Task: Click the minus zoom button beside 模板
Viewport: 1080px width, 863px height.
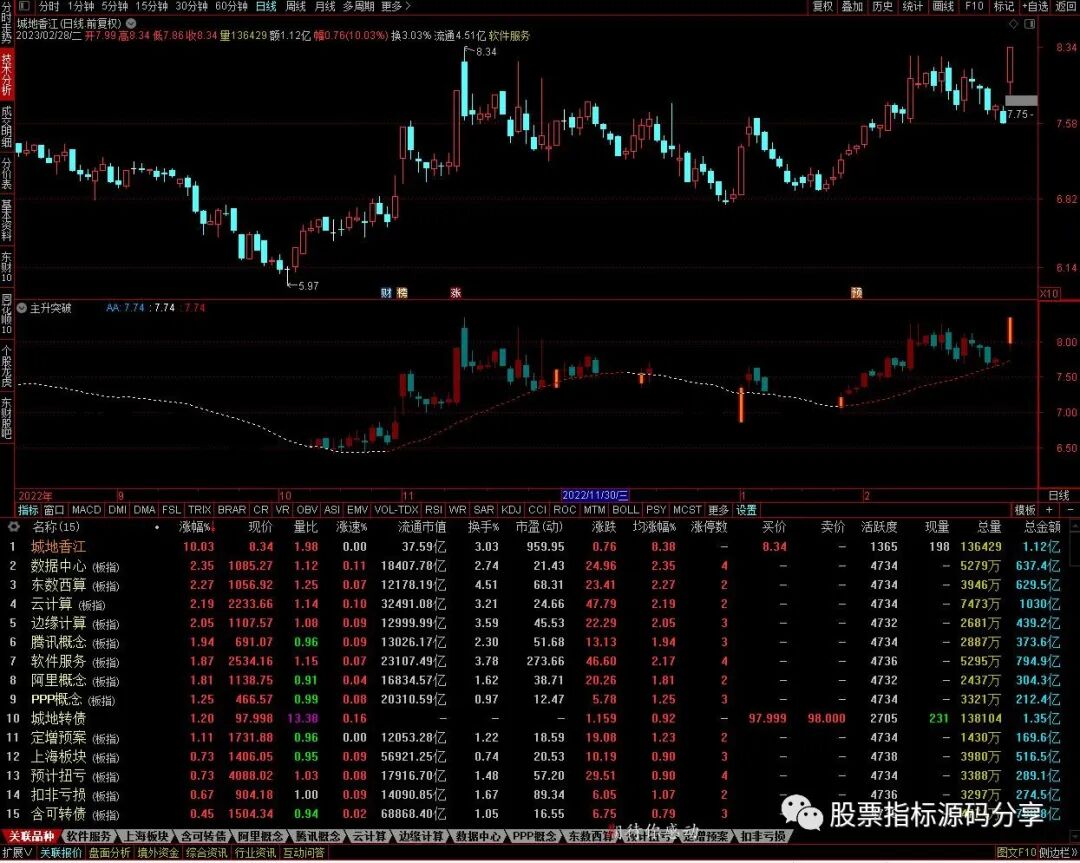Action: click(1070, 510)
